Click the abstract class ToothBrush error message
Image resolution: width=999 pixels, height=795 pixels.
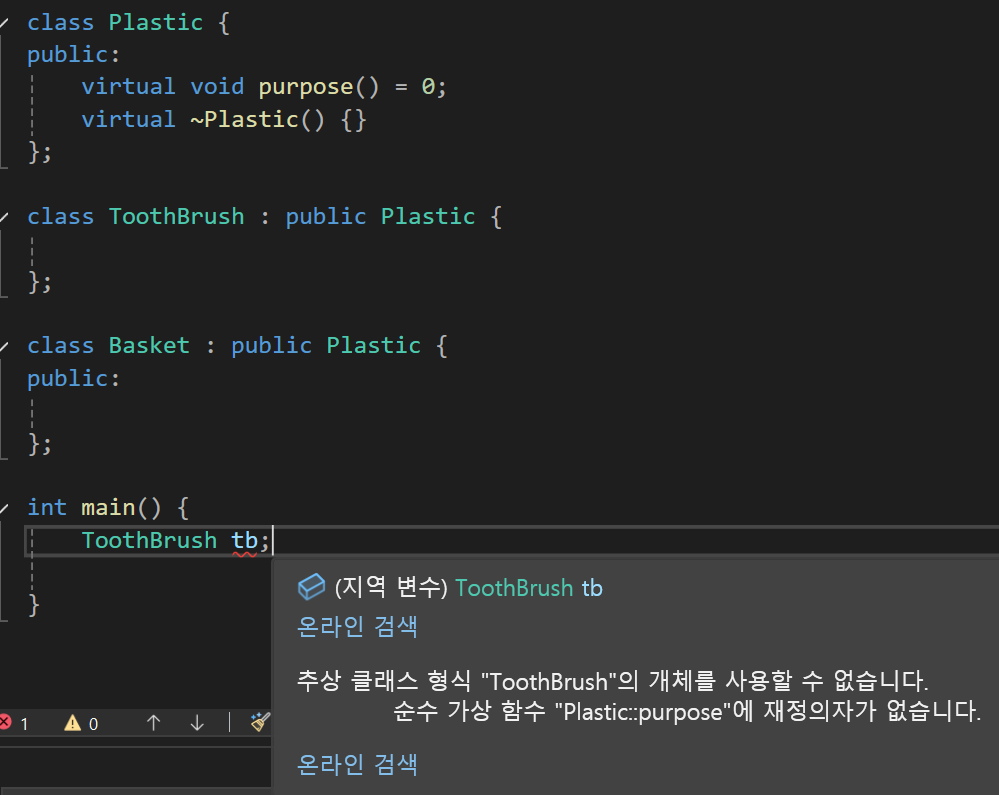tap(612, 681)
